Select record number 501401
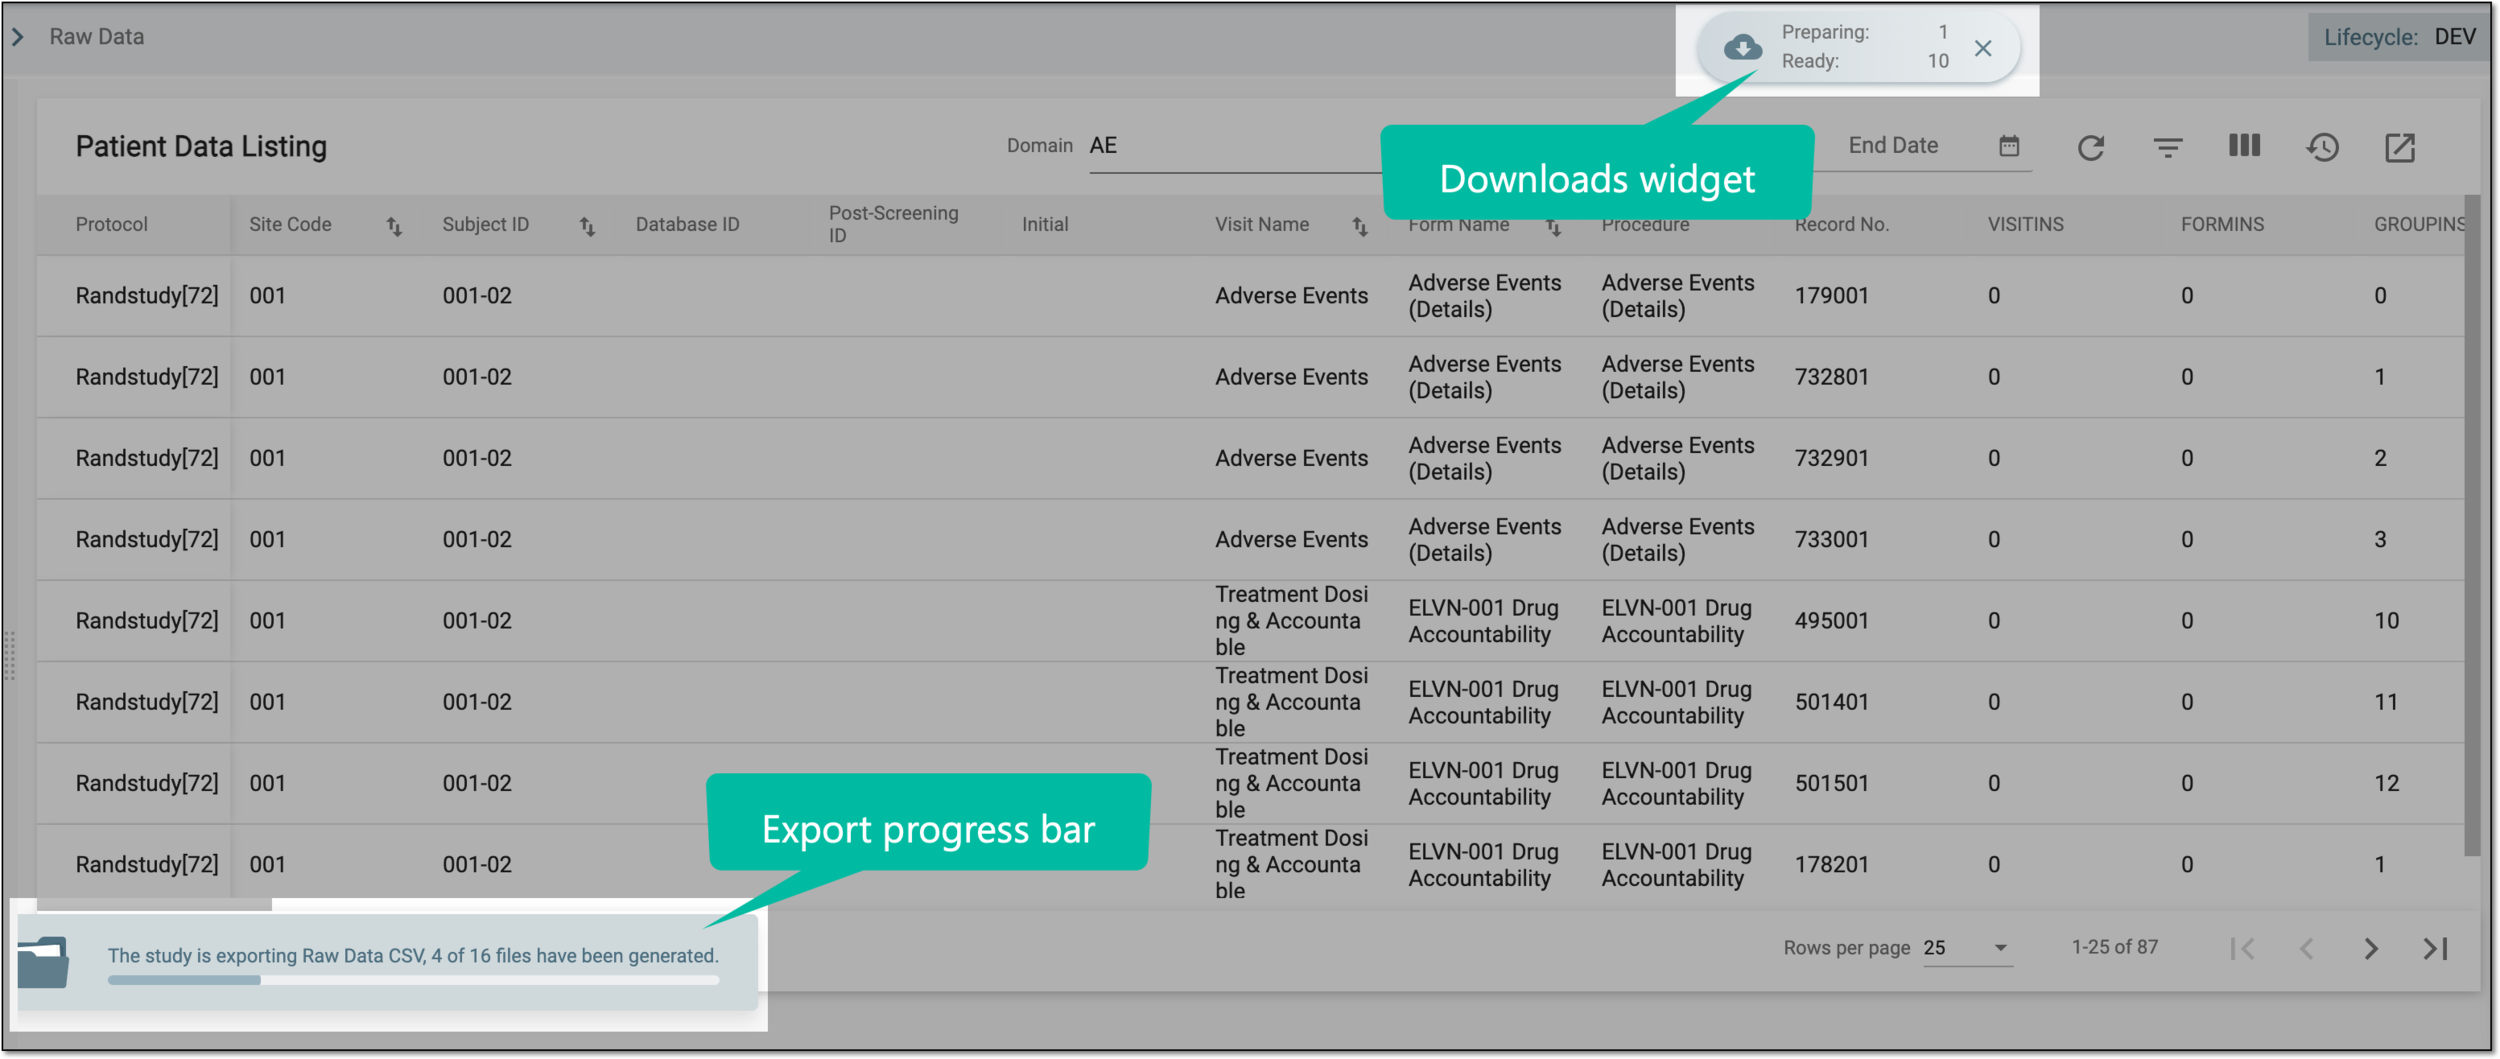This screenshot has height=1059, width=2500. [x=1831, y=702]
